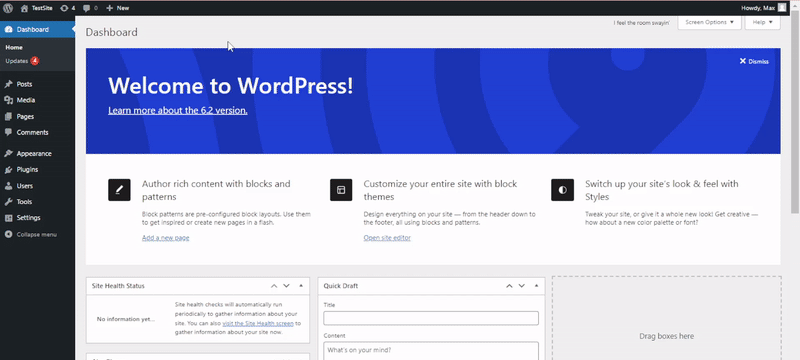The image size is (800, 360).
Task: Toggle the Quick Draft panel collapse arrow
Action: tap(536, 286)
